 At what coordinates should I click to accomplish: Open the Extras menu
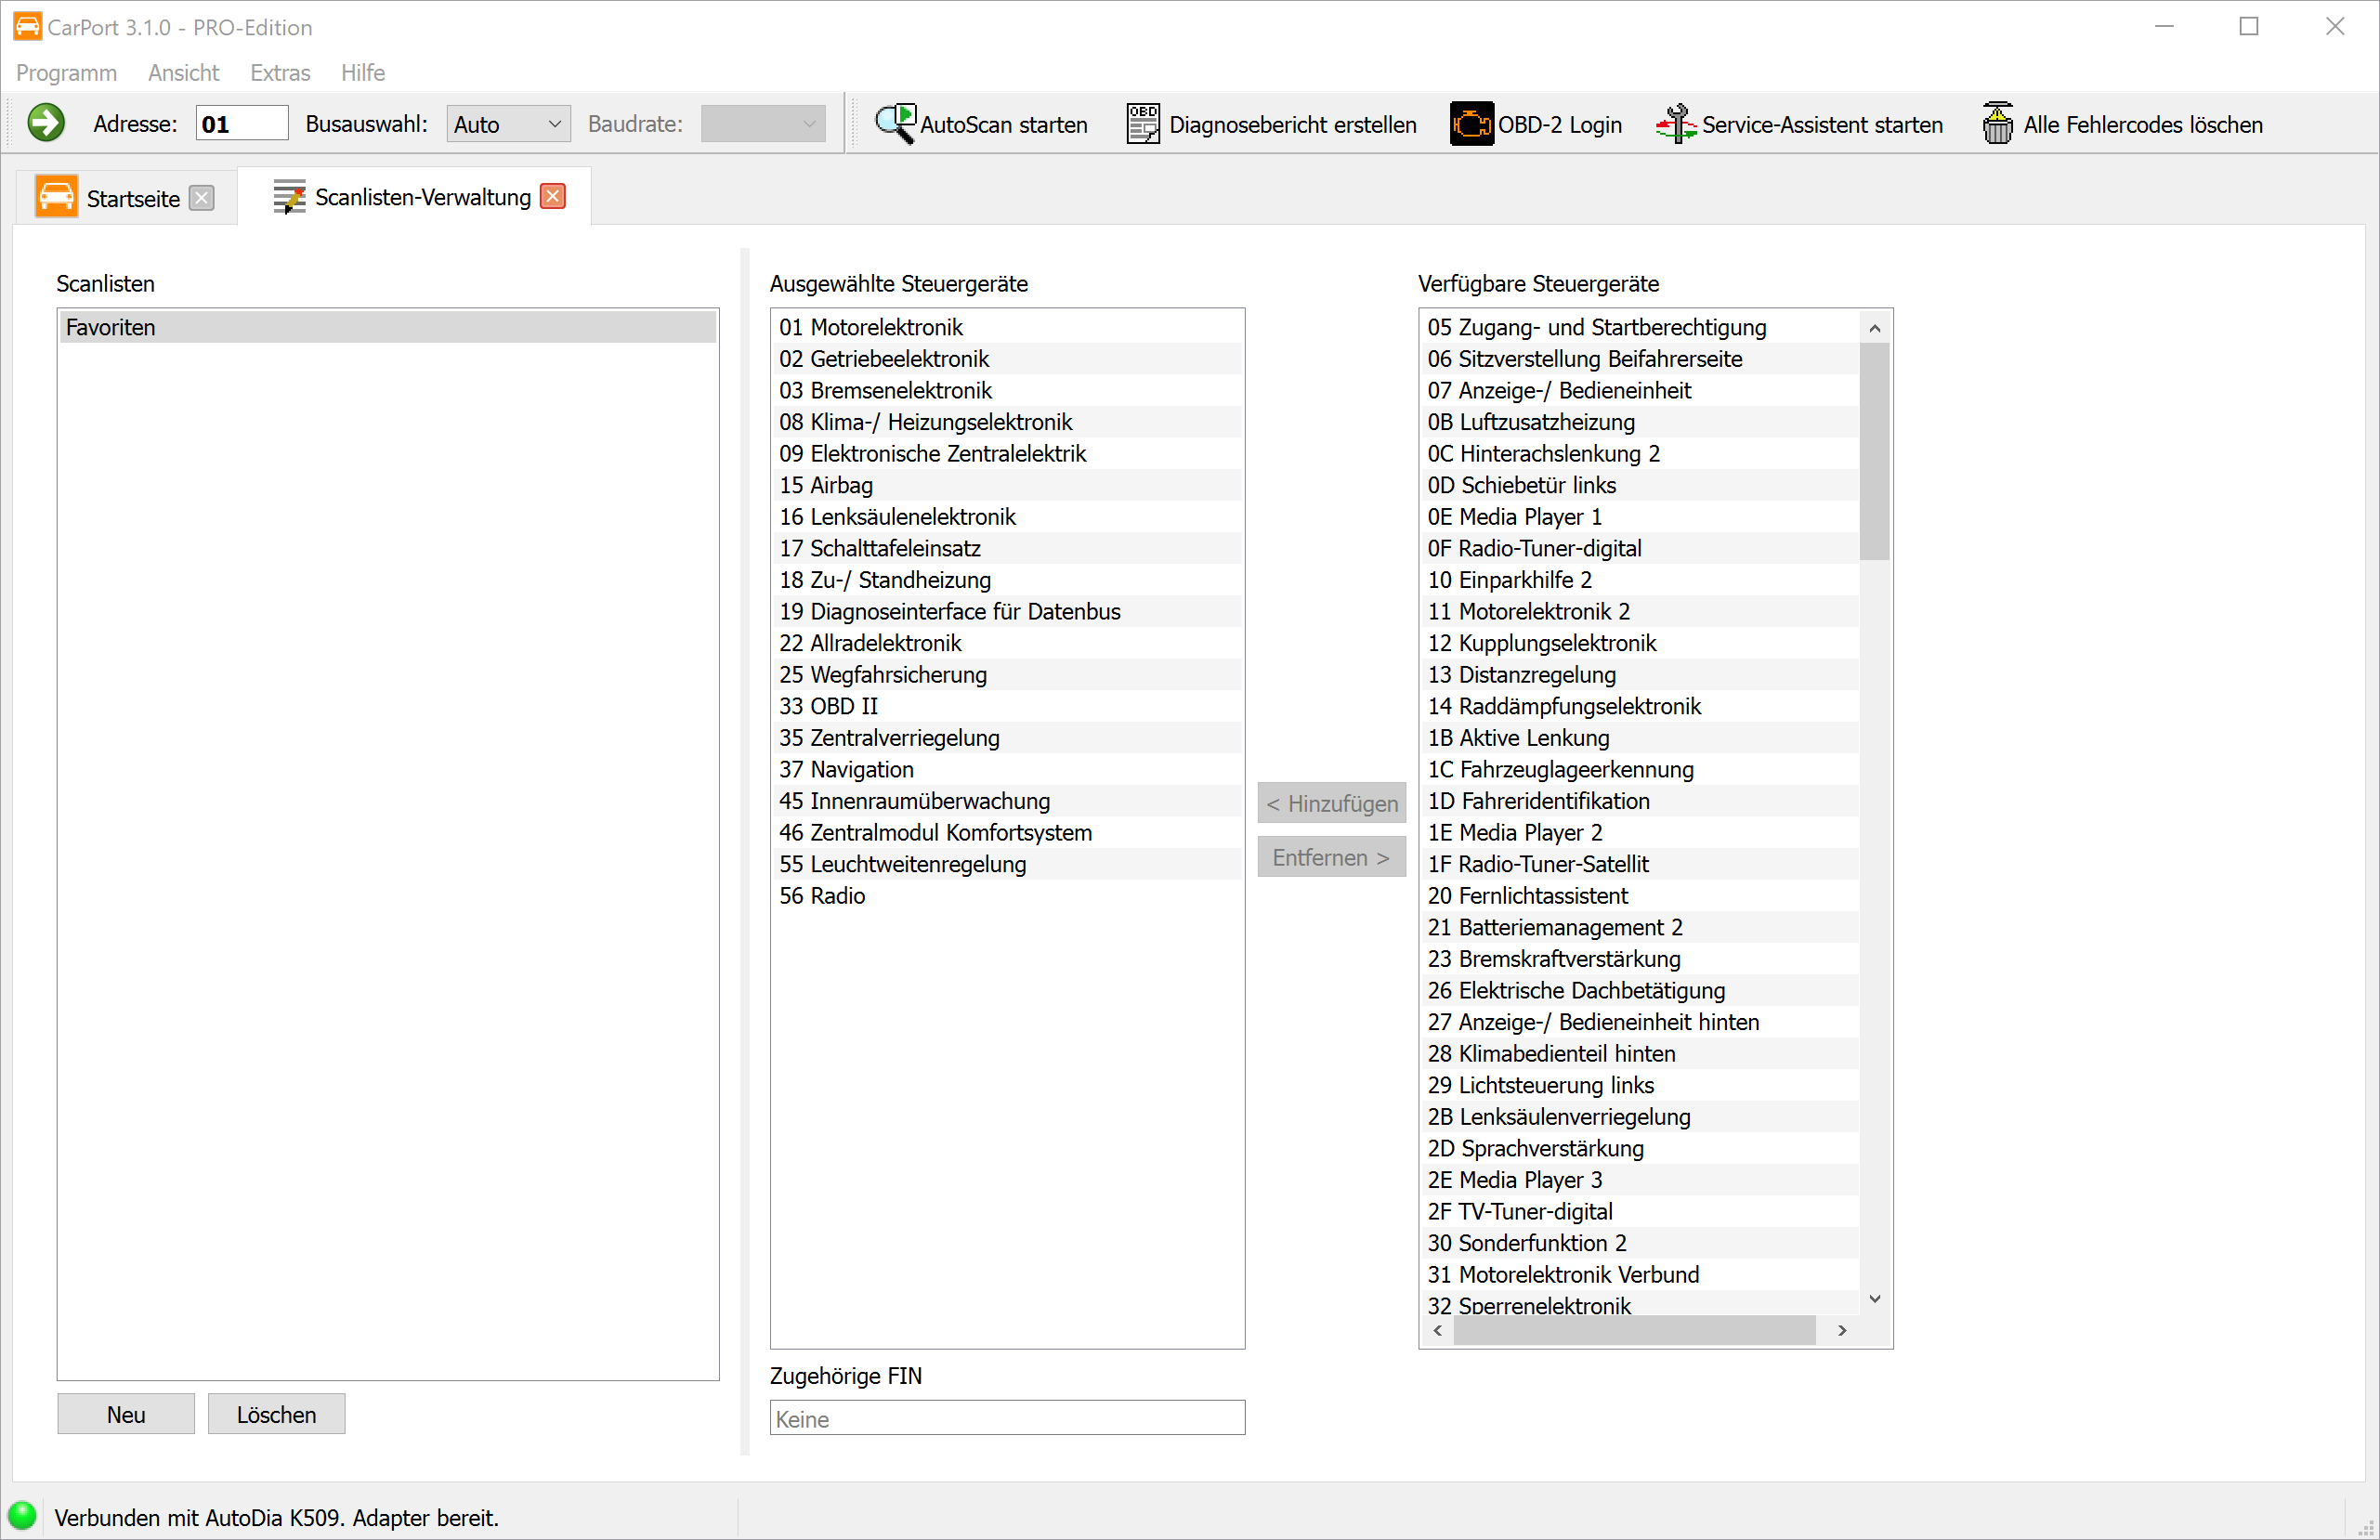pyautogui.click(x=280, y=73)
